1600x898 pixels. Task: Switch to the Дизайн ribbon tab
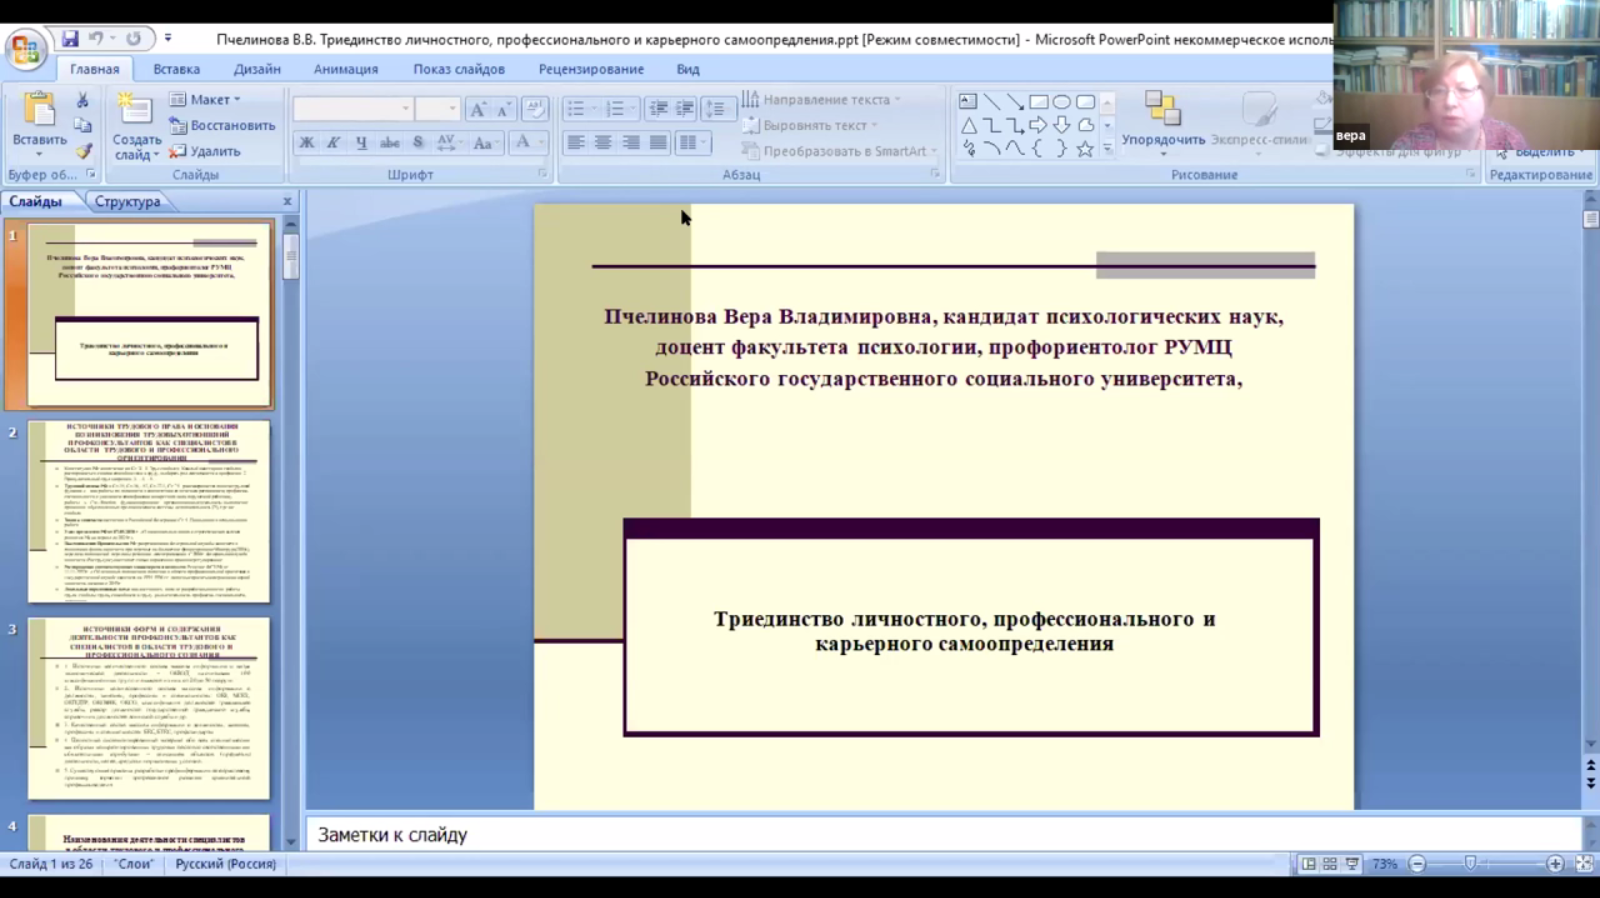tap(257, 69)
